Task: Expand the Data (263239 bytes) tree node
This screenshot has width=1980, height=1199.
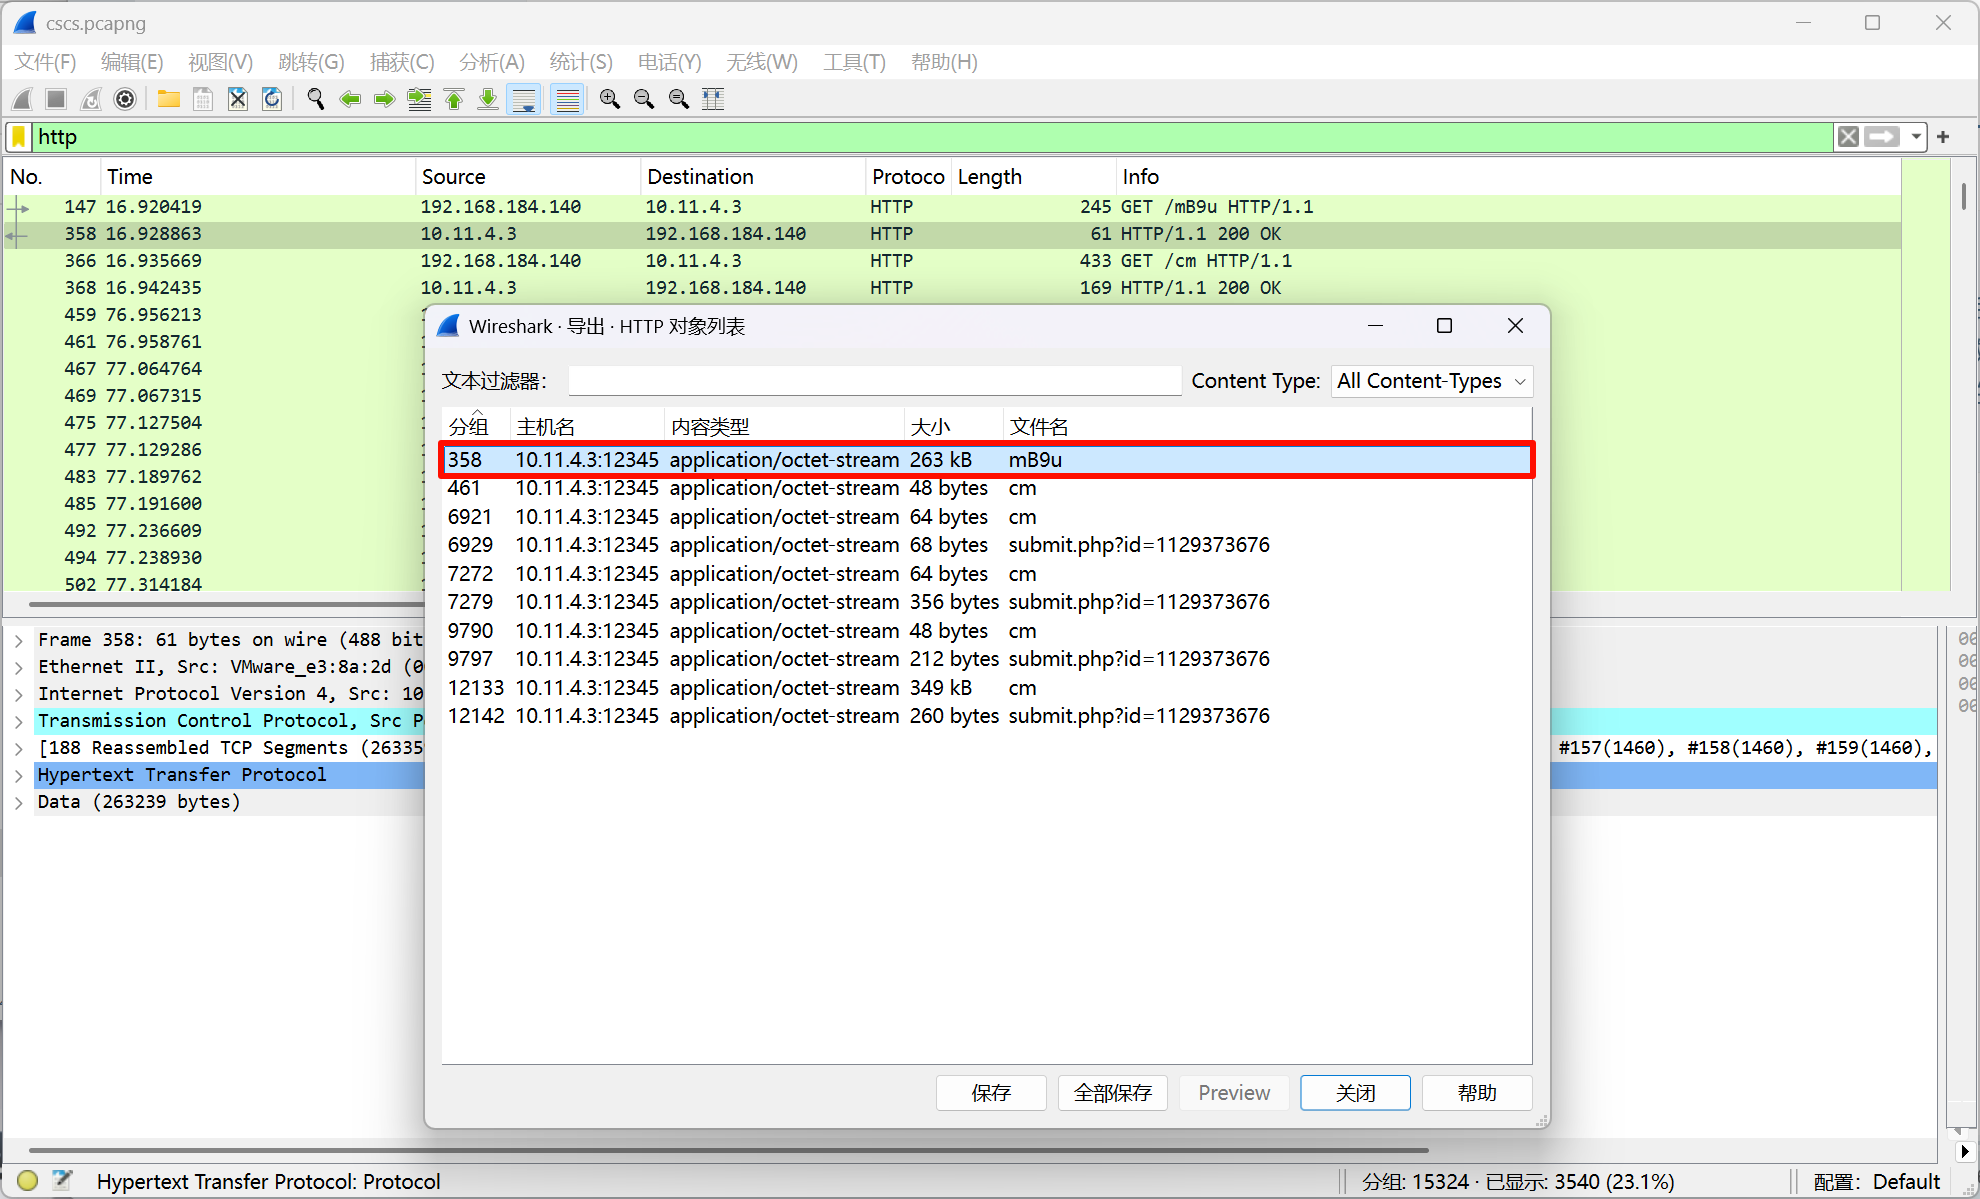Action: click(19, 802)
